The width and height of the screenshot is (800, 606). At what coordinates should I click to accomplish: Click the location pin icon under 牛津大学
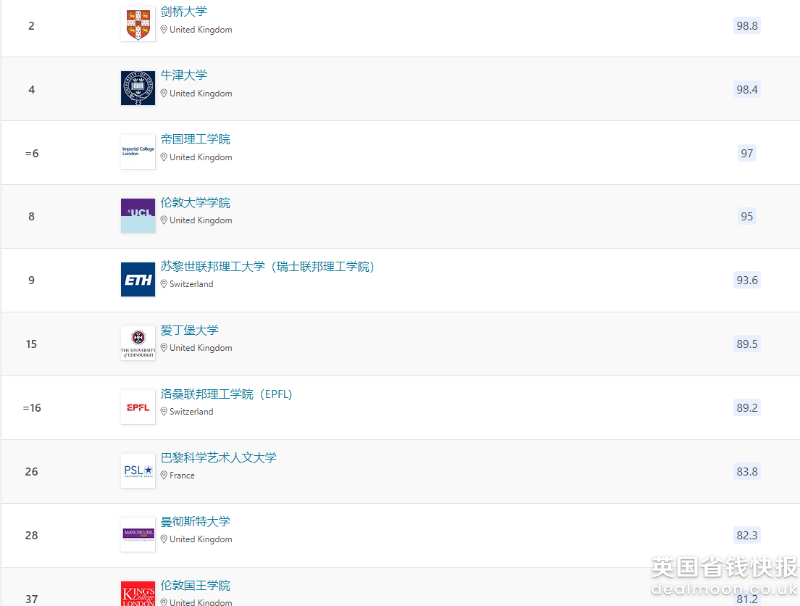tap(164, 93)
